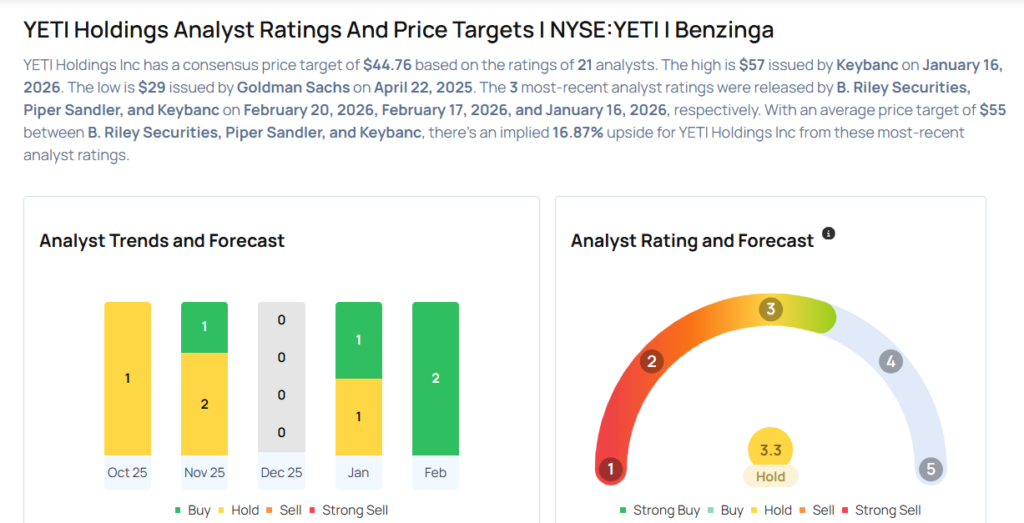1024x523 pixels.
Task: Click the Analyst Trends and Forecast heading
Action: pyautogui.click(x=162, y=241)
